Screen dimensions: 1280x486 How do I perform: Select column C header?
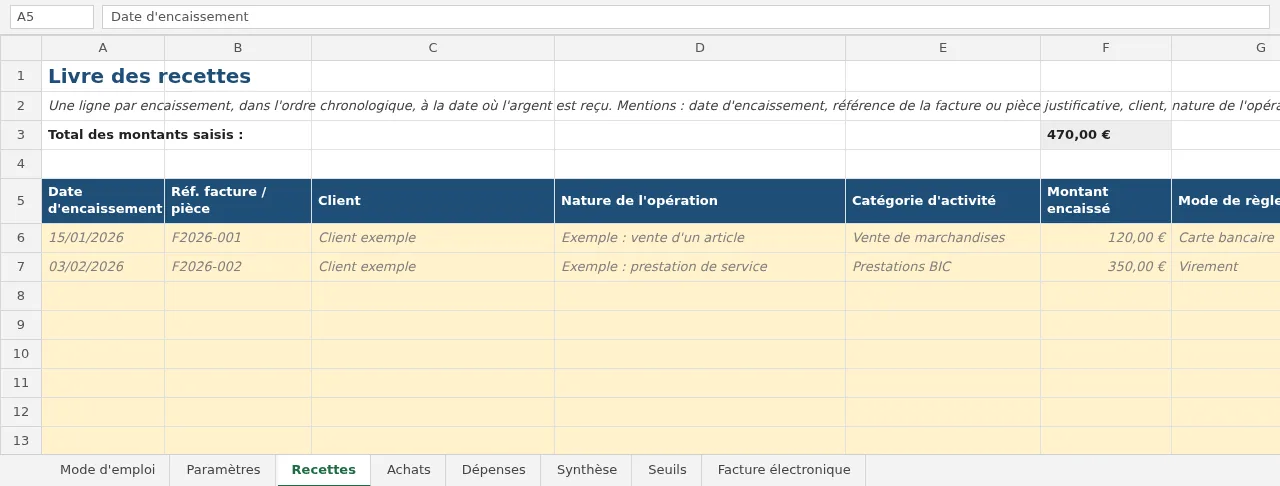[x=433, y=48]
